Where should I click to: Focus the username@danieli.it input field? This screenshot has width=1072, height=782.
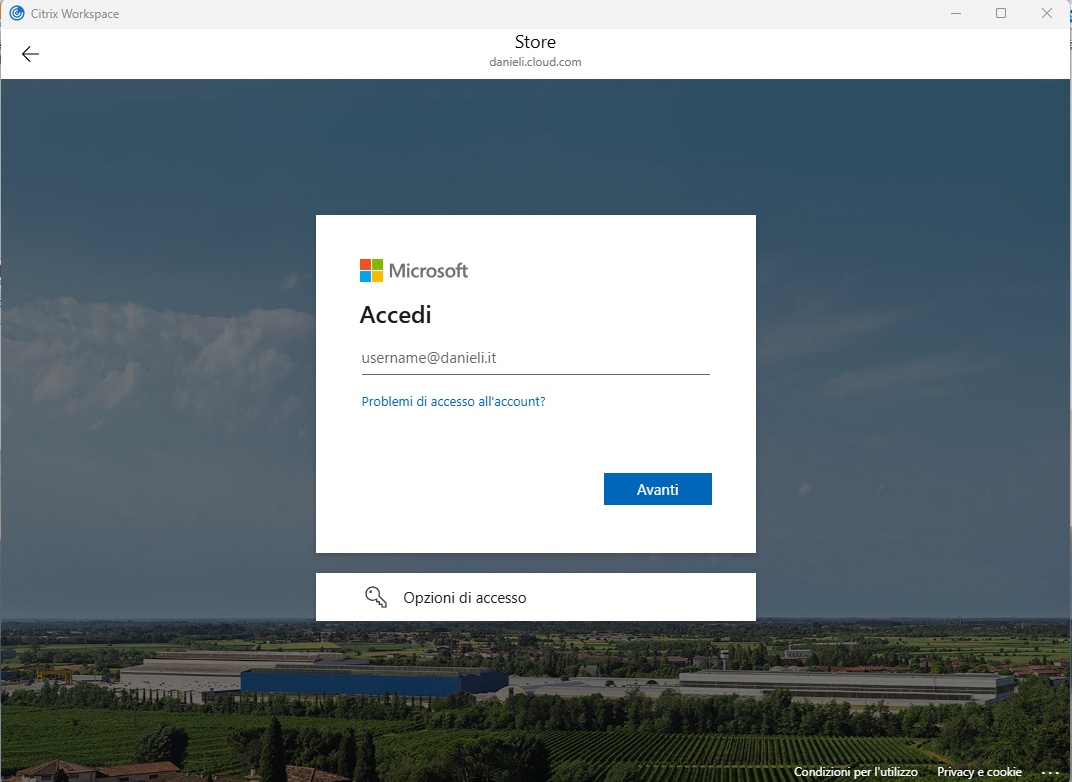point(535,358)
